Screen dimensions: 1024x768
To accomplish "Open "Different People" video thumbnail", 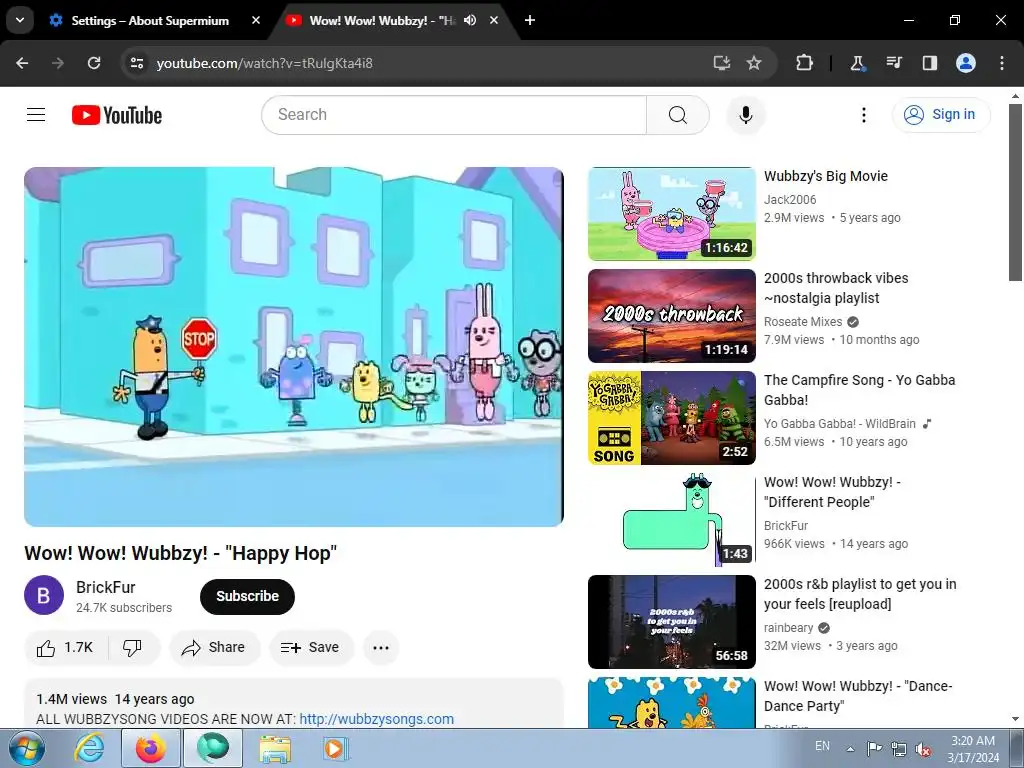I will click(671, 520).
